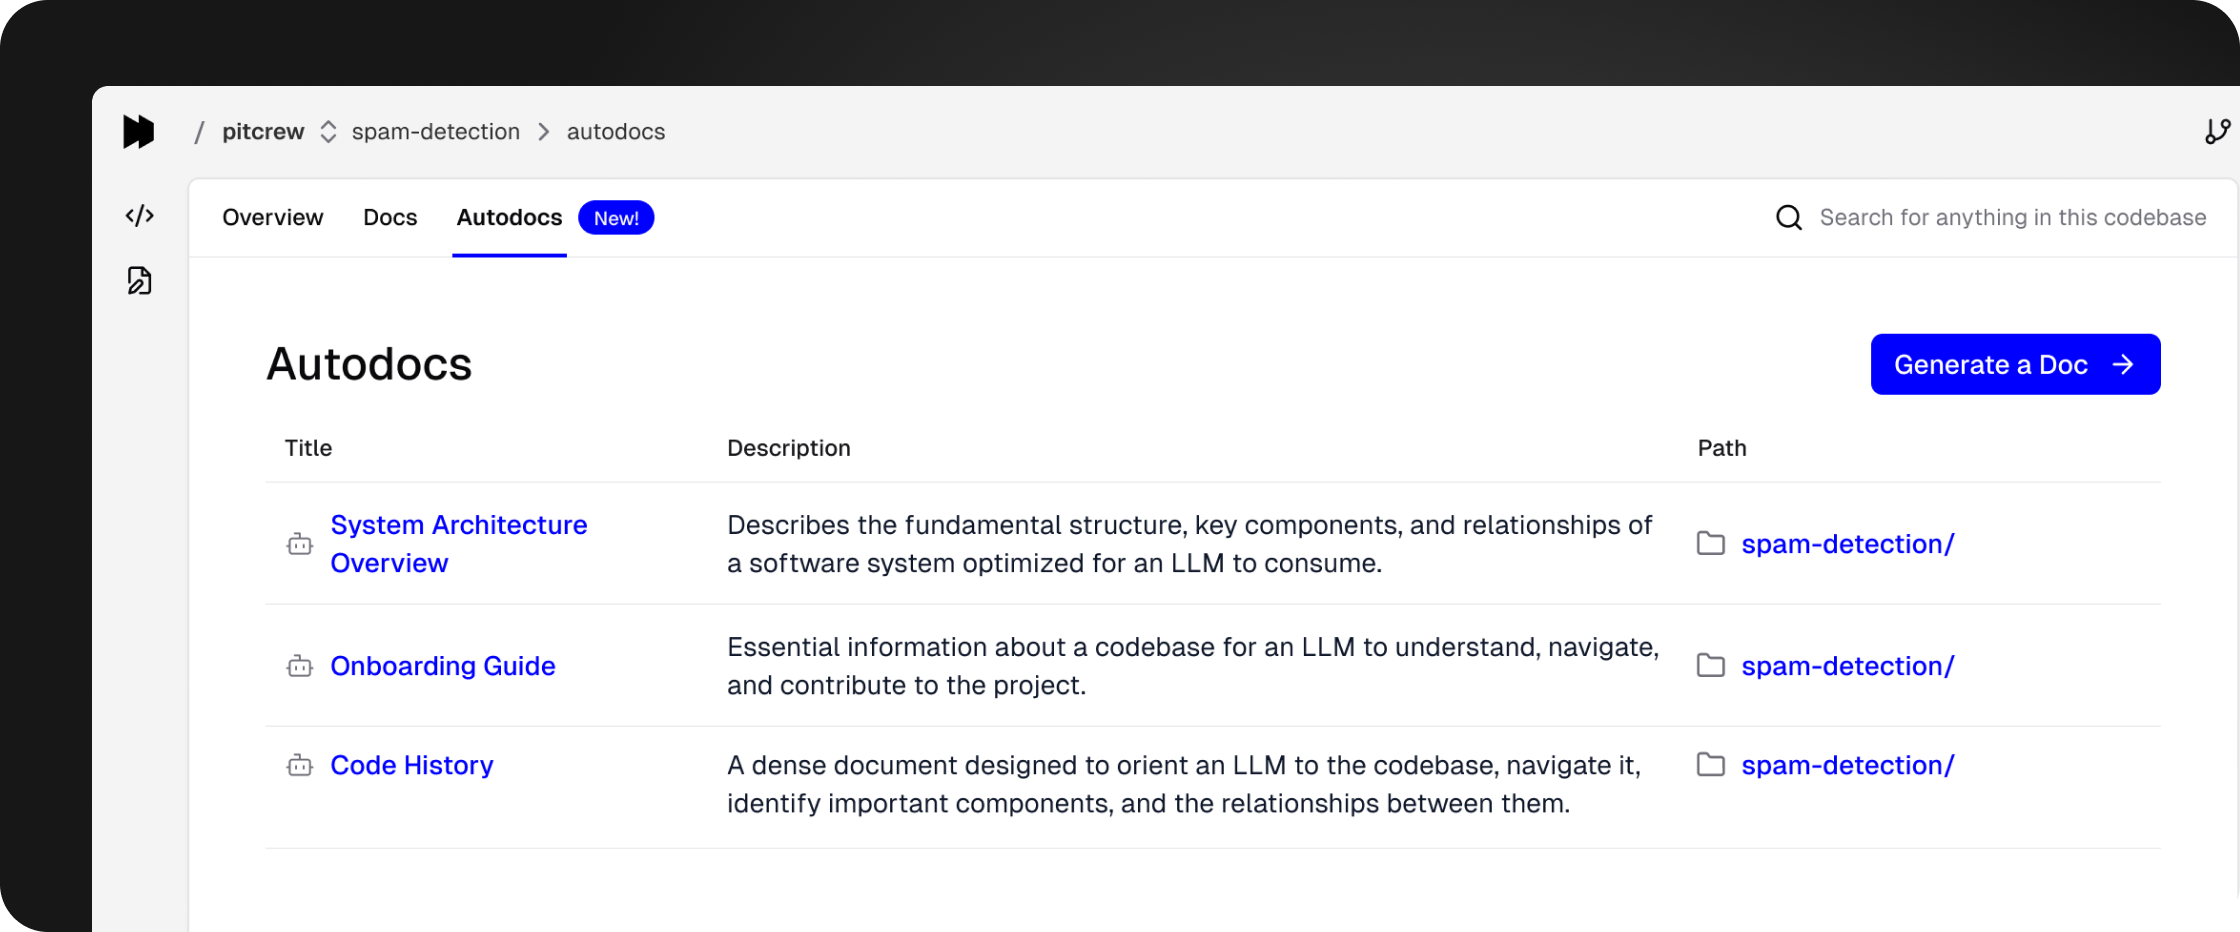This screenshot has height=932, width=2240.
Task: Switch to the Overview tab
Action: (272, 218)
